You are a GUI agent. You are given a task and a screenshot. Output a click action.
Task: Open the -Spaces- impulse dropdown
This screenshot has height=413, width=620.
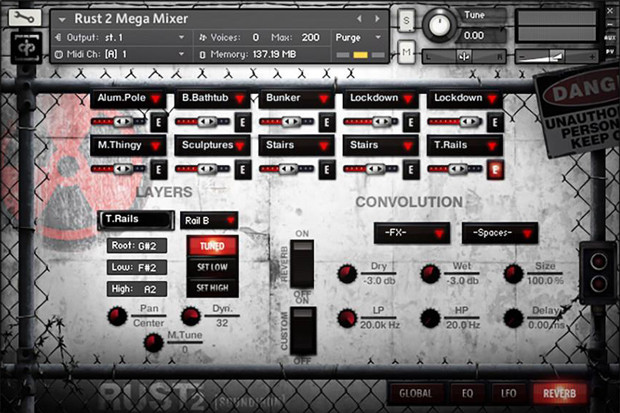[x=500, y=233]
